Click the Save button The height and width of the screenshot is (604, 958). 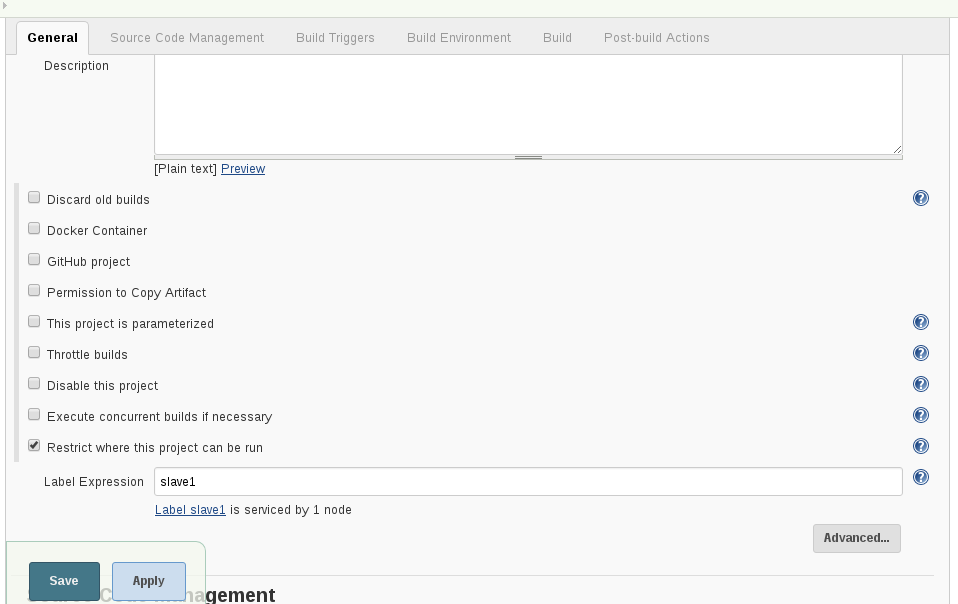click(63, 580)
